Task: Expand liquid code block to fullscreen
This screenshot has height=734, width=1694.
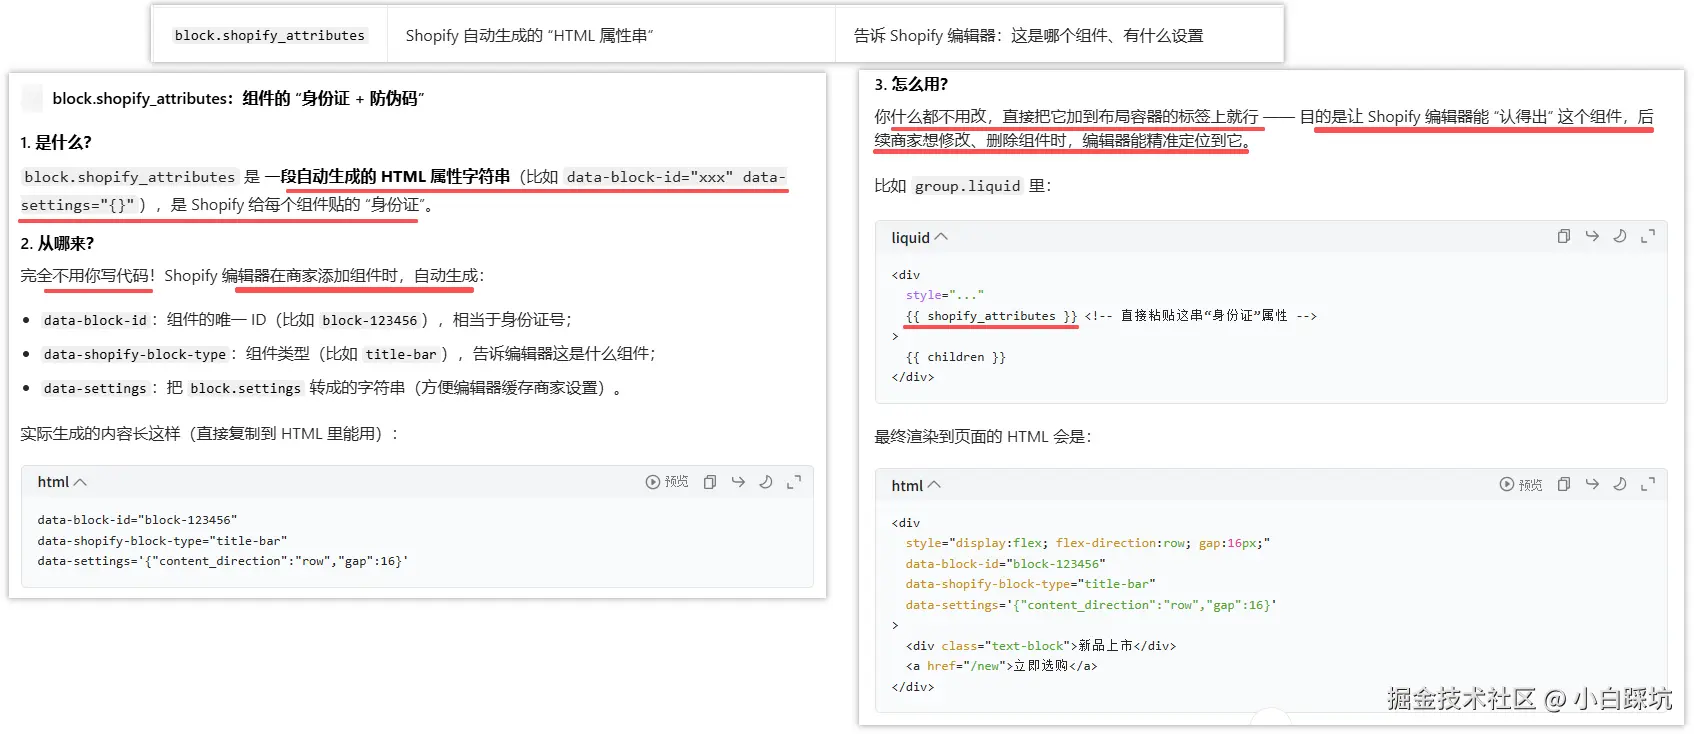Action: (1648, 236)
